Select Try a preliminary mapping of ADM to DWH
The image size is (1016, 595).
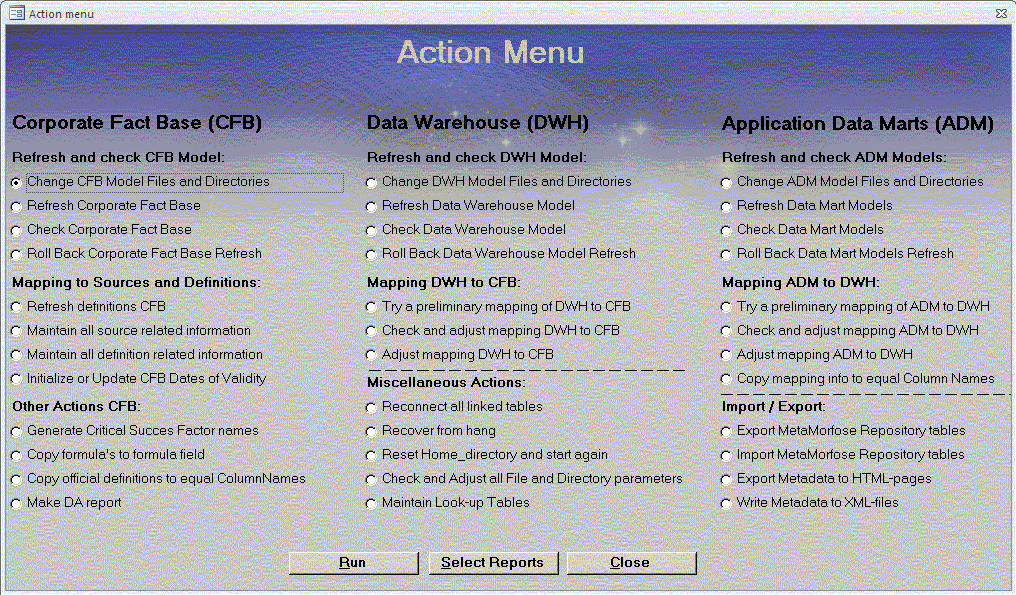(x=726, y=307)
